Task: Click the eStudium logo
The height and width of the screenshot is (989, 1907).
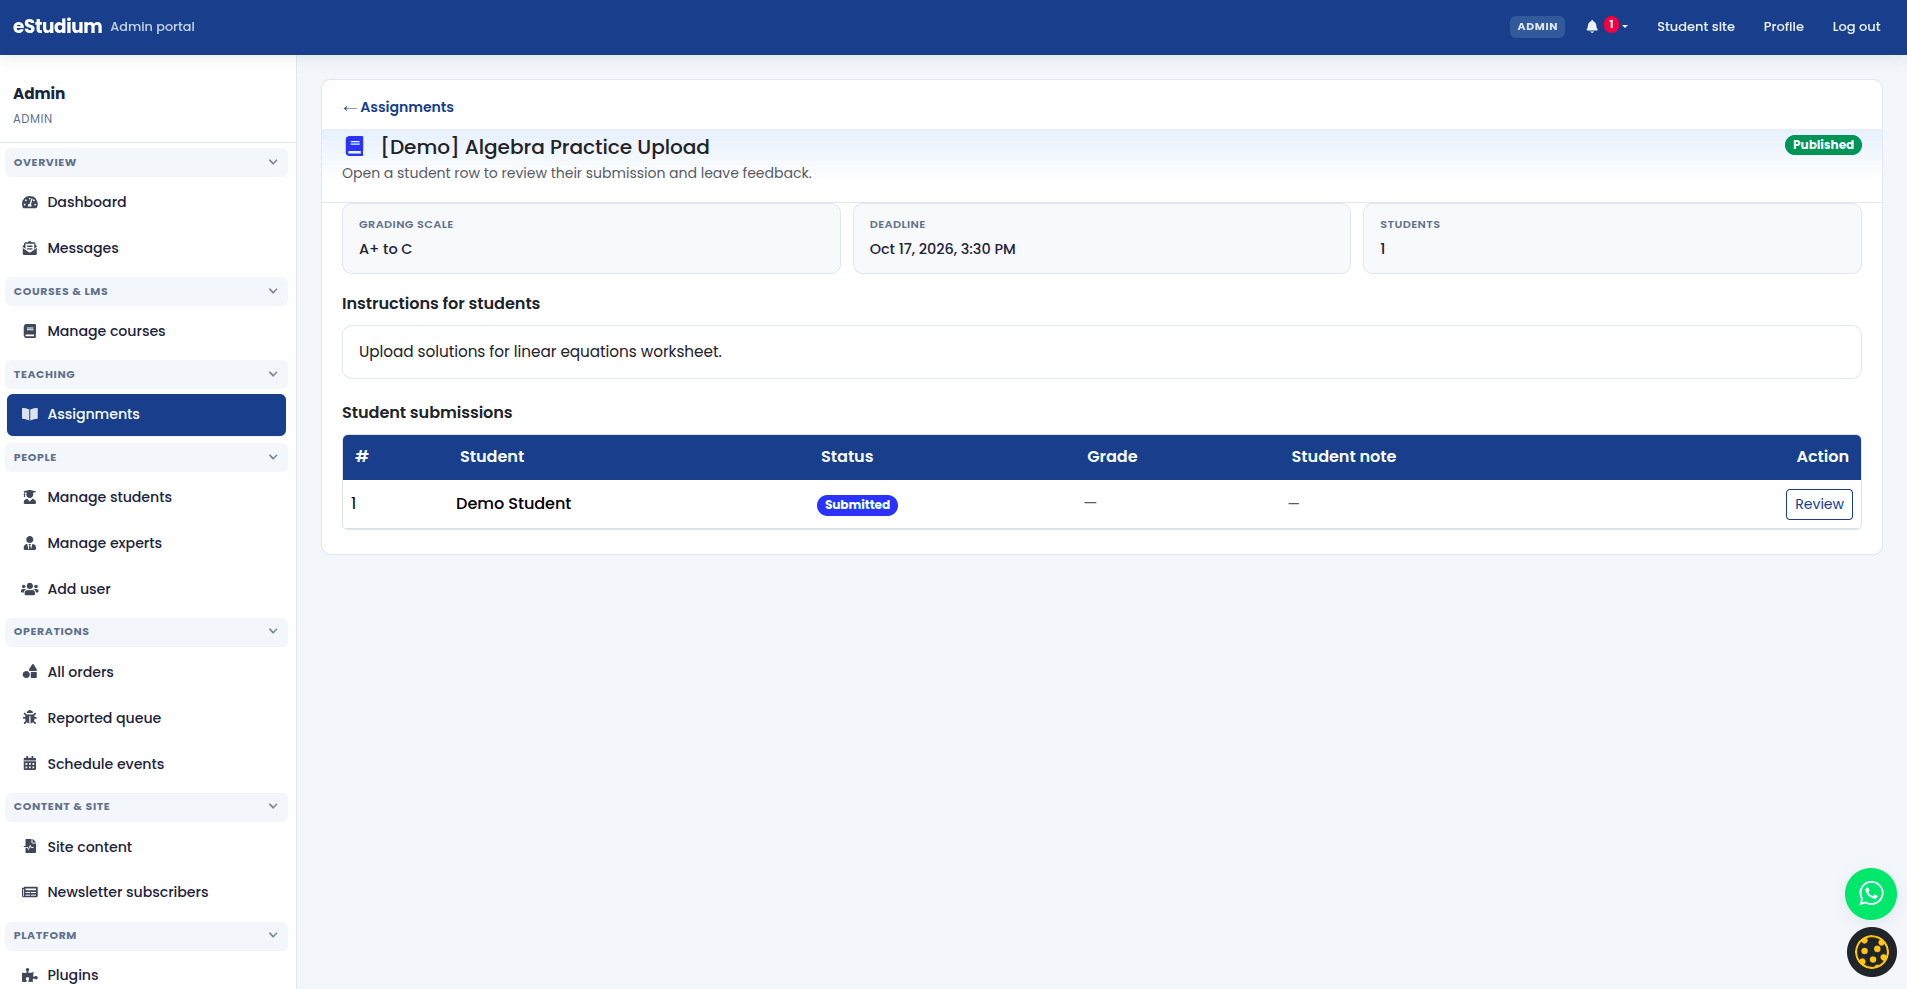Action: [x=57, y=26]
